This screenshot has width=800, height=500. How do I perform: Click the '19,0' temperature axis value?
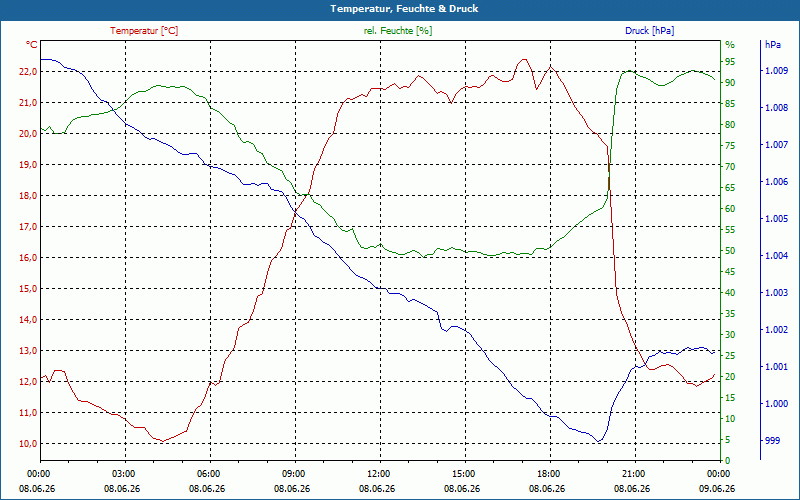pyautogui.click(x=28, y=165)
